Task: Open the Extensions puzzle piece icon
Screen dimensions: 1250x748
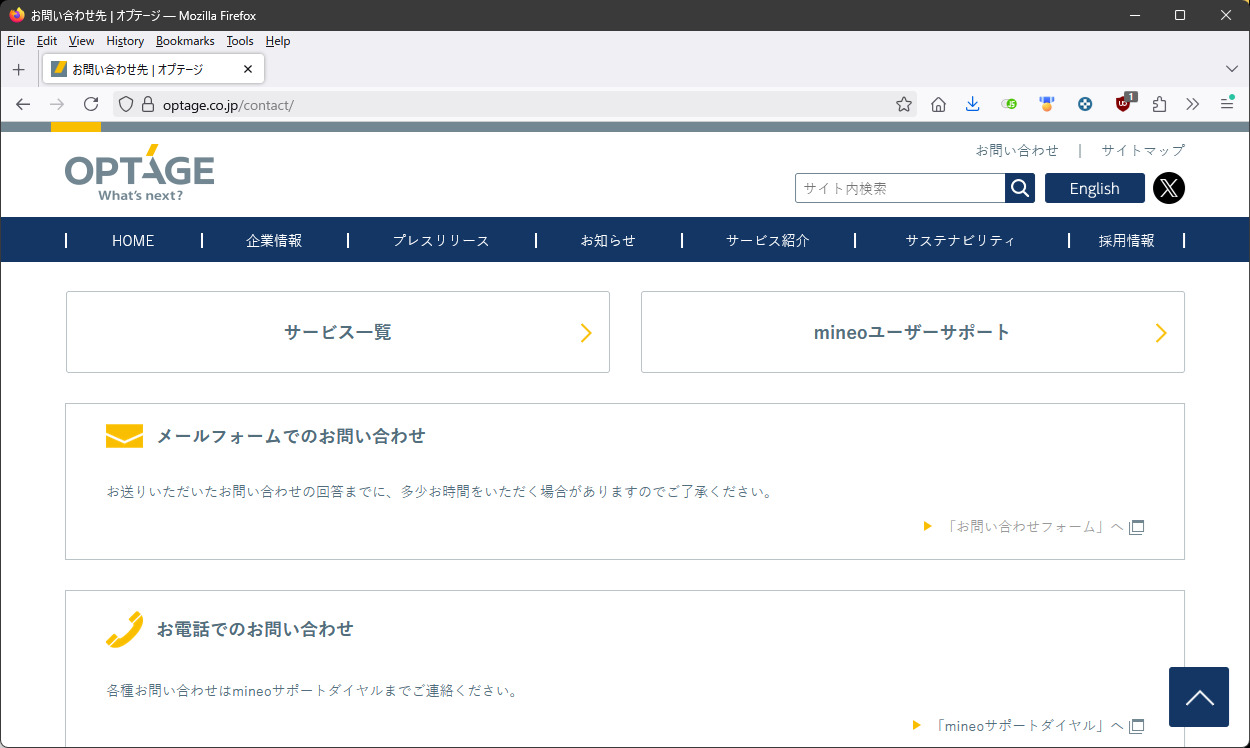Action: (x=1159, y=104)
